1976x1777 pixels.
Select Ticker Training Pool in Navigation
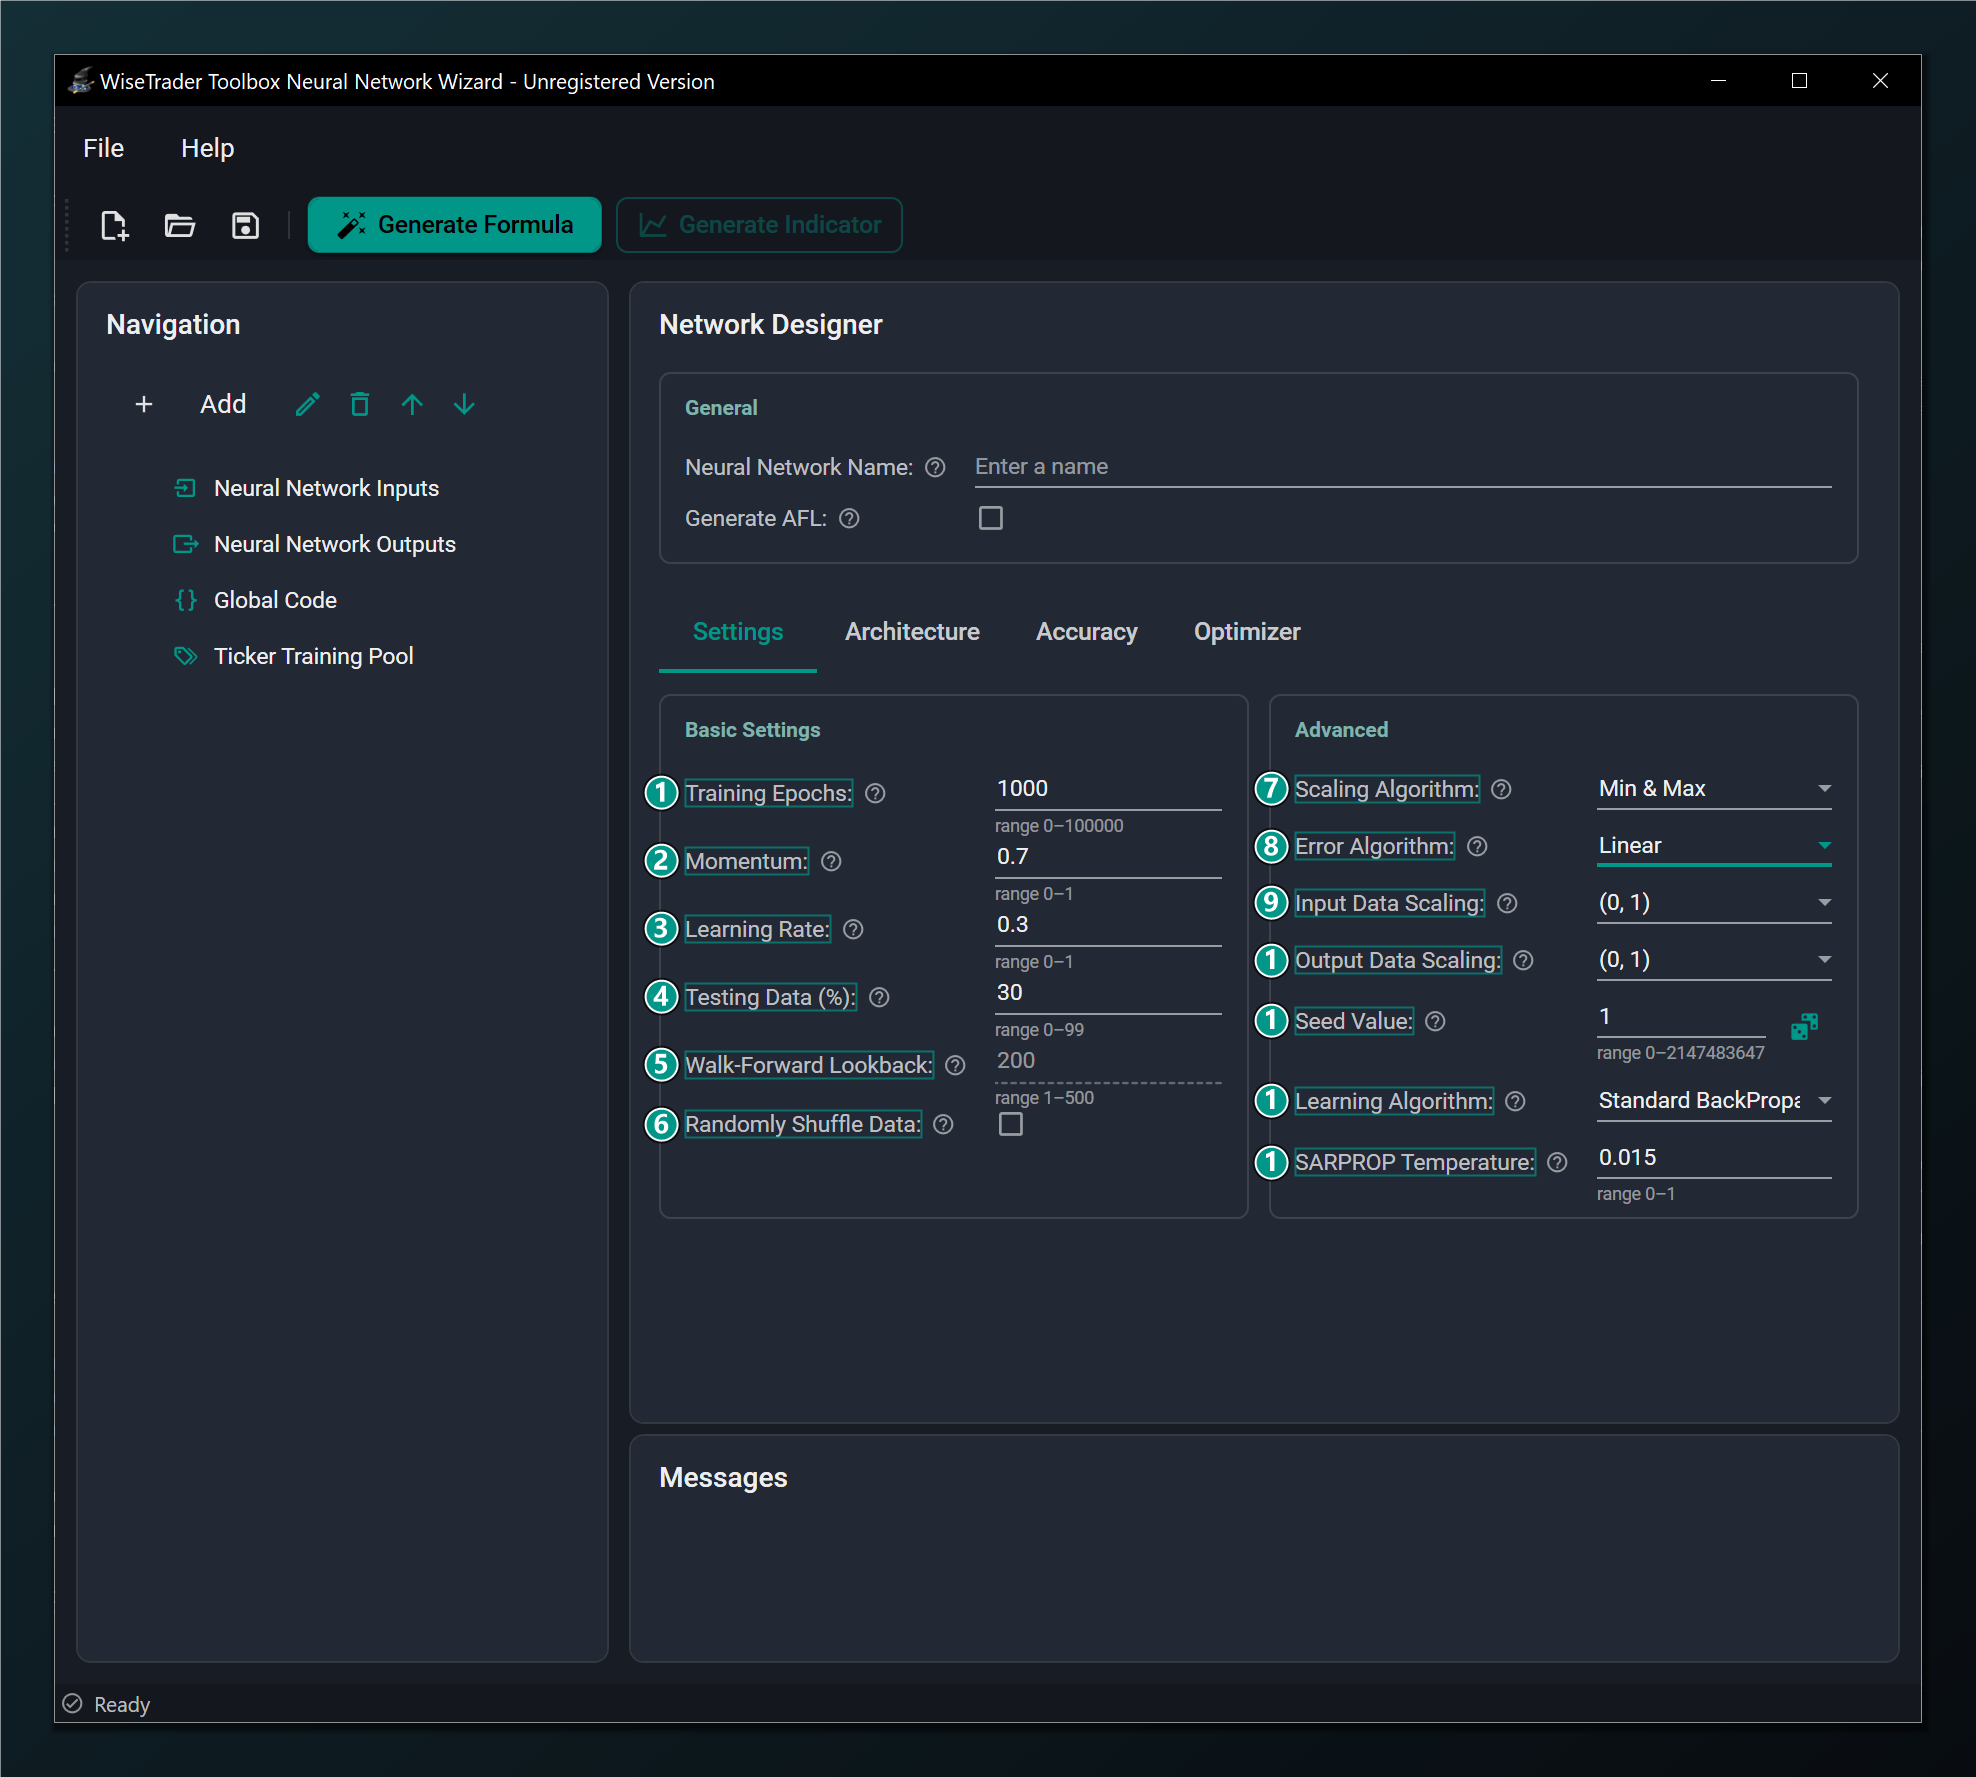313,656
